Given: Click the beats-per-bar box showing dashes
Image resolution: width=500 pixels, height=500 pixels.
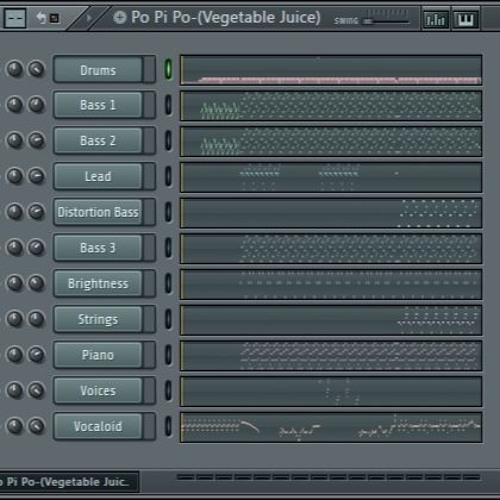Looking at the screenshot, I should click(x=15, y=18).
